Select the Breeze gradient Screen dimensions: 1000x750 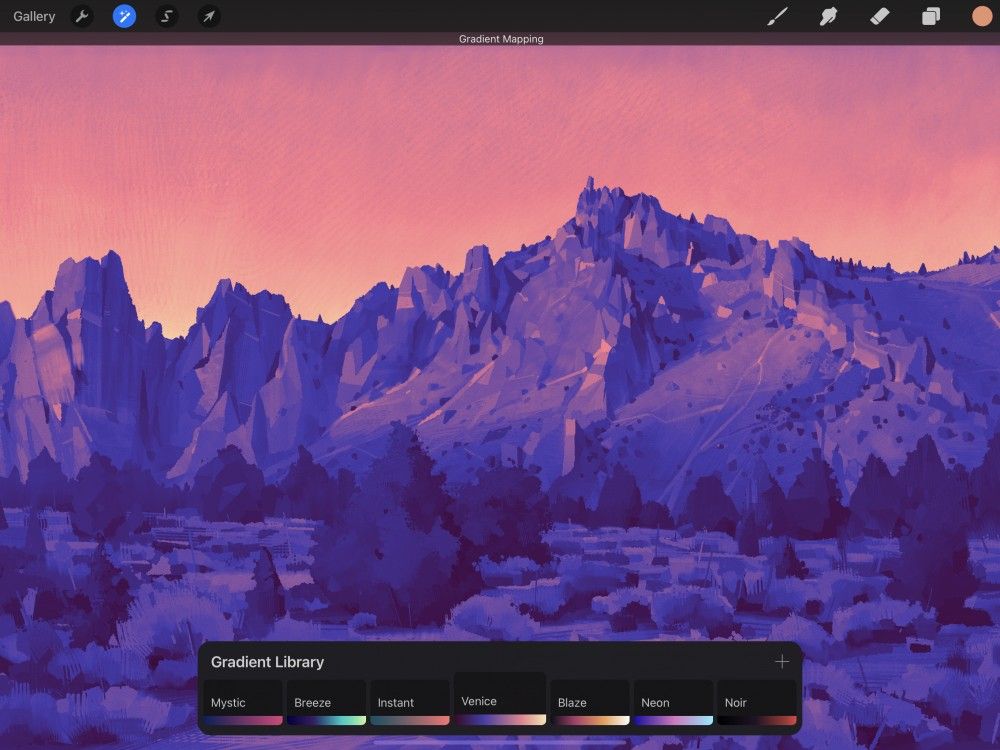(326, 700)
